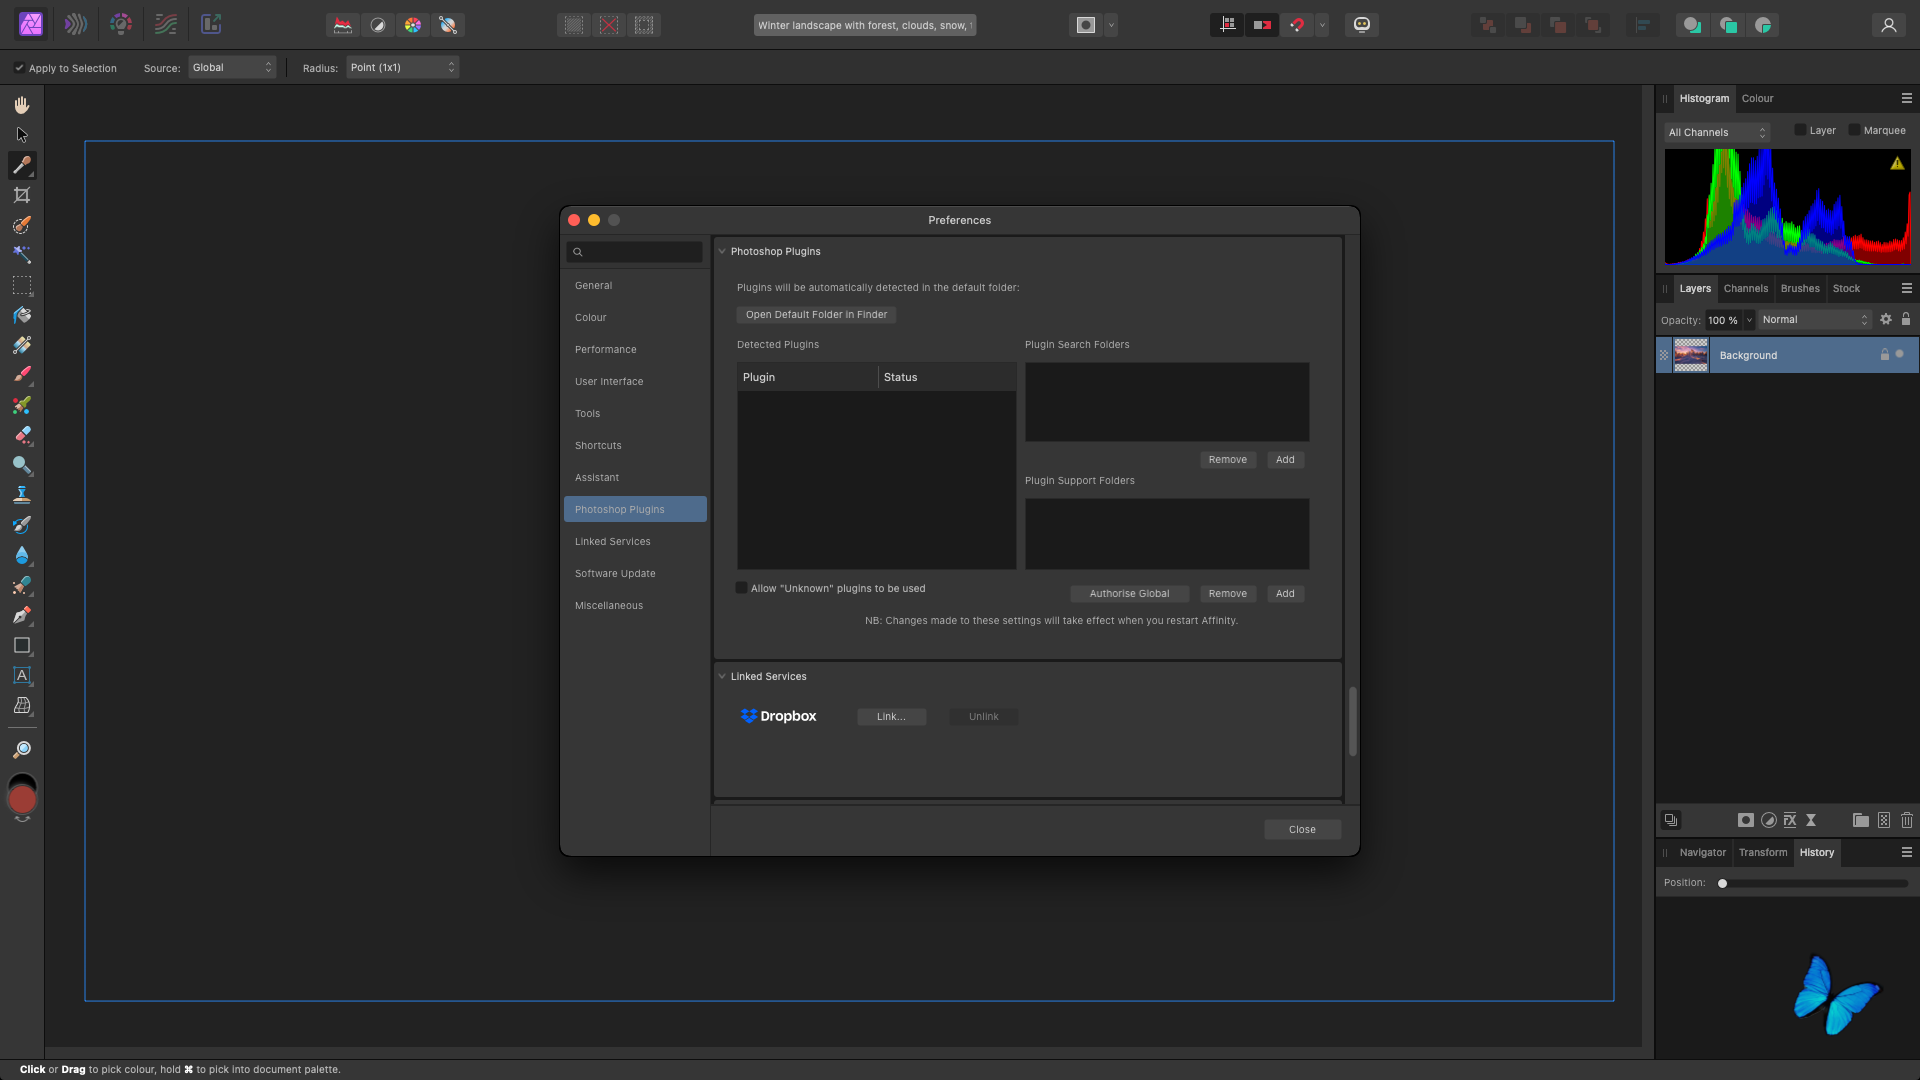The width and height of the screenshot is (1920, 1080).
Task: Enable the Marquee histogram checkbox
Action: 1854,131
